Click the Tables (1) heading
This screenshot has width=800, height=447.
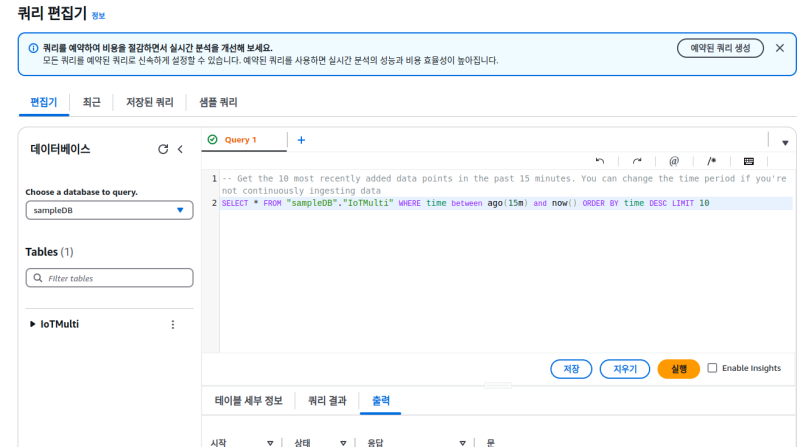tap(49, 252)
